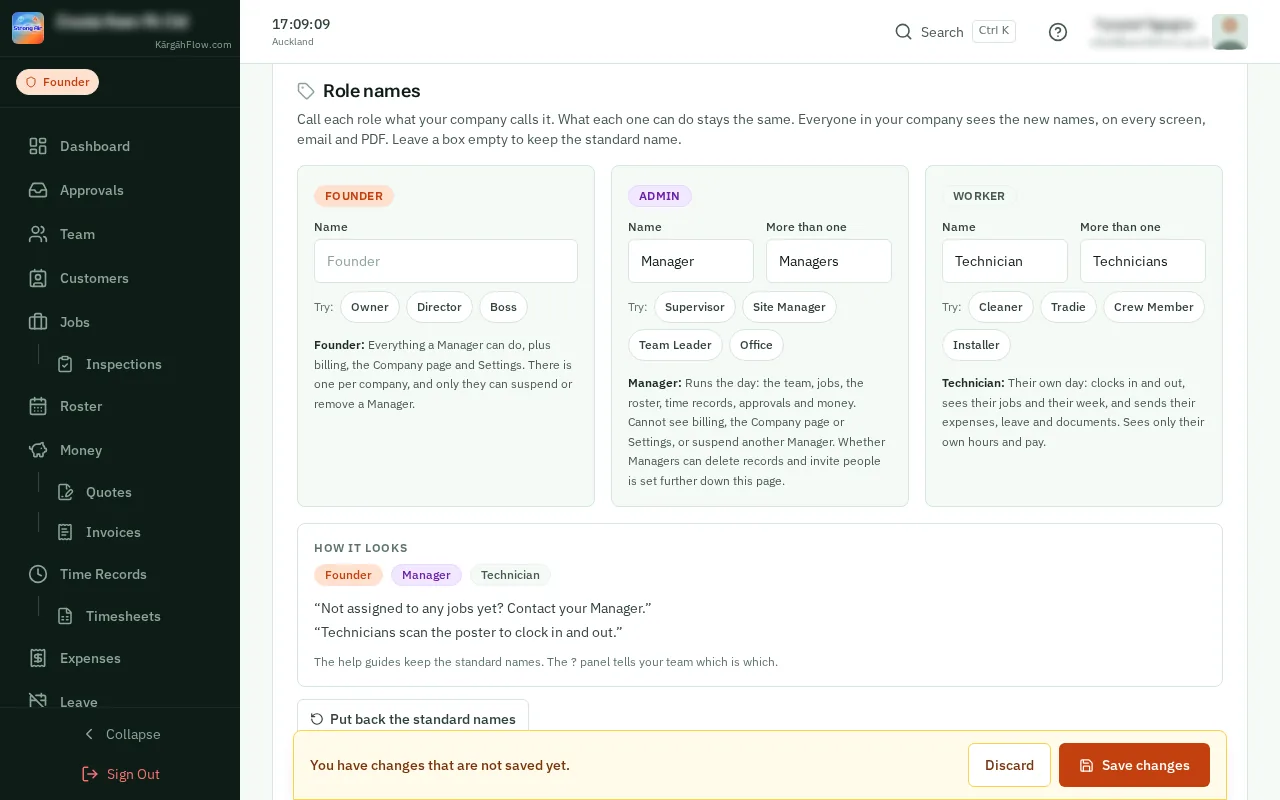Image resolution: width=1280 pixels, height=800 pixels.
Task: Select the Tradie suggestion chip
Action: point(1068,307)
